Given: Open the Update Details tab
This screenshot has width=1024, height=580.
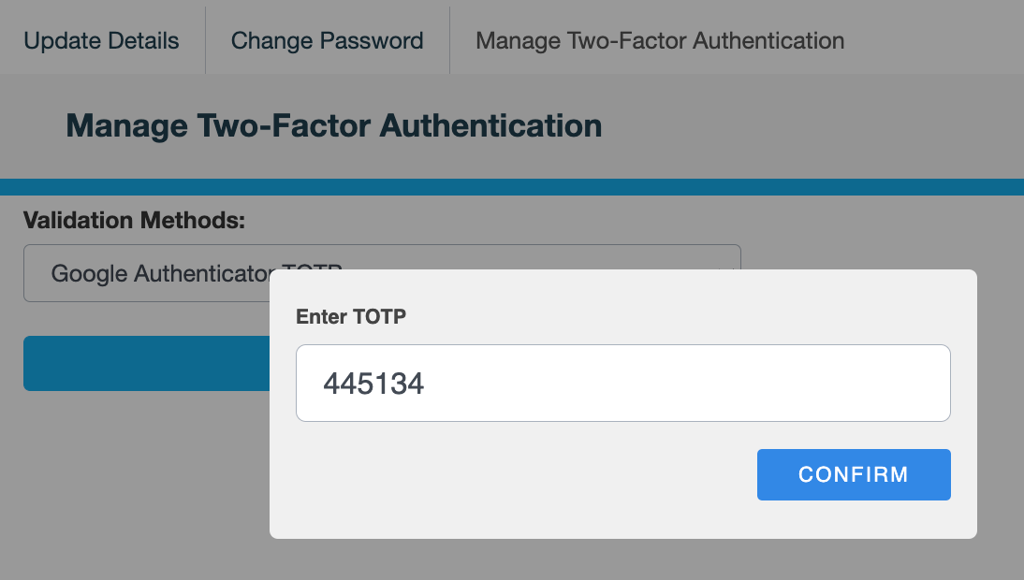Looking at the screenshot, I should click(x=101, y=41).
